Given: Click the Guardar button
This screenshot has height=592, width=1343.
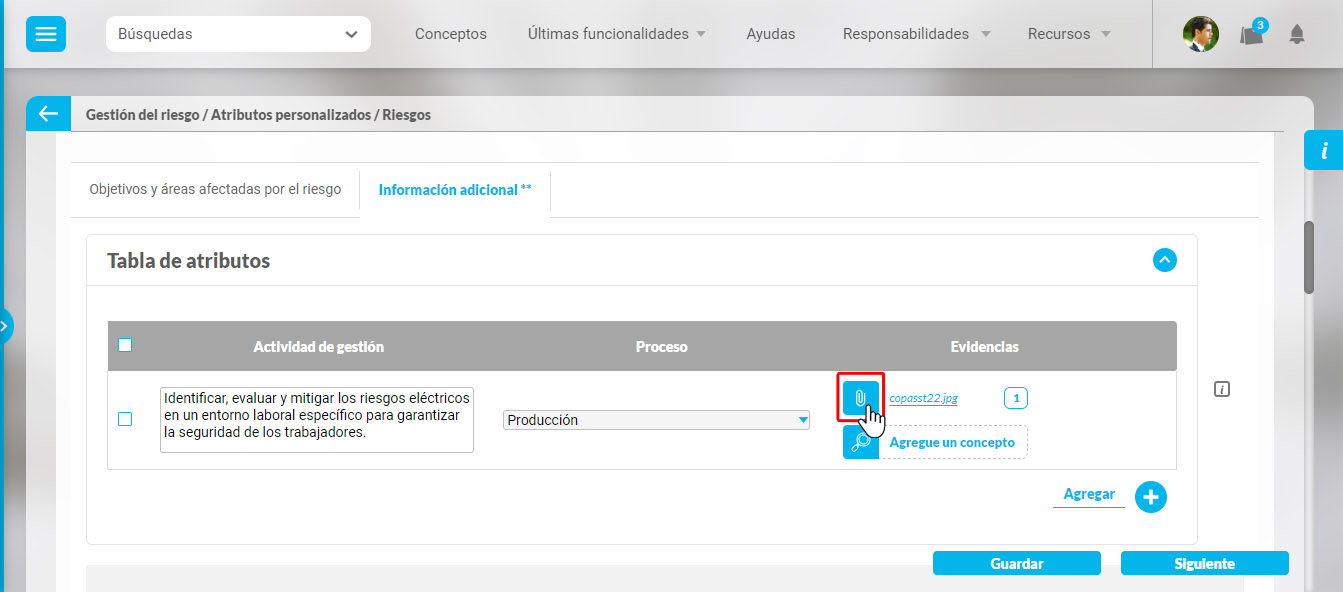Looking at the screenshot, I should (x=1016, y=563).
